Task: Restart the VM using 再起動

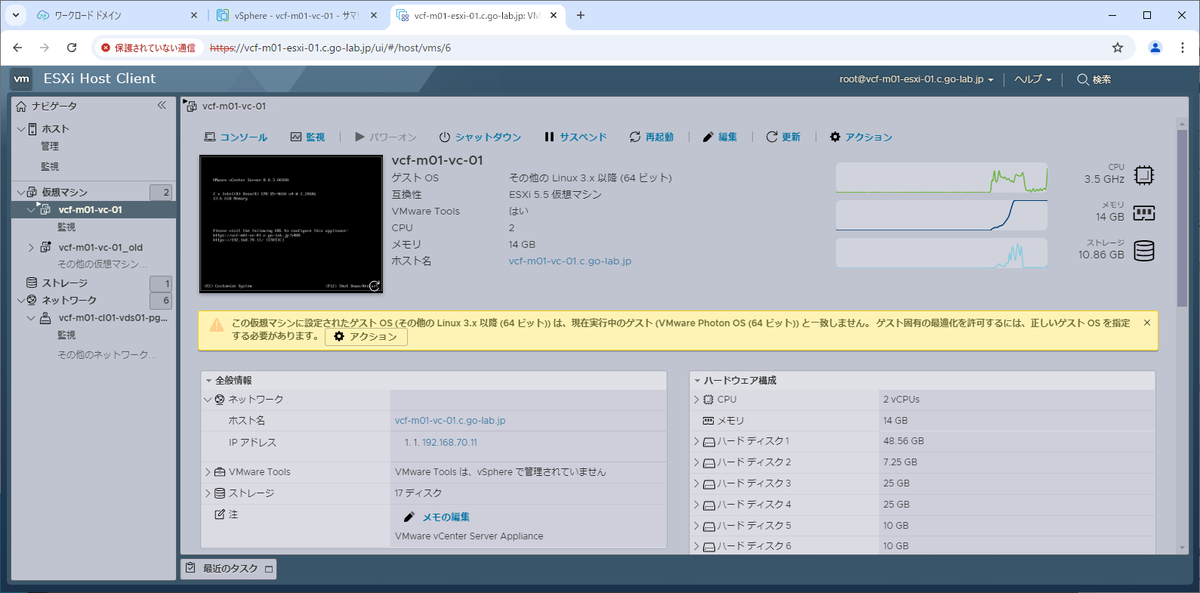Action: tap(651, 137)
